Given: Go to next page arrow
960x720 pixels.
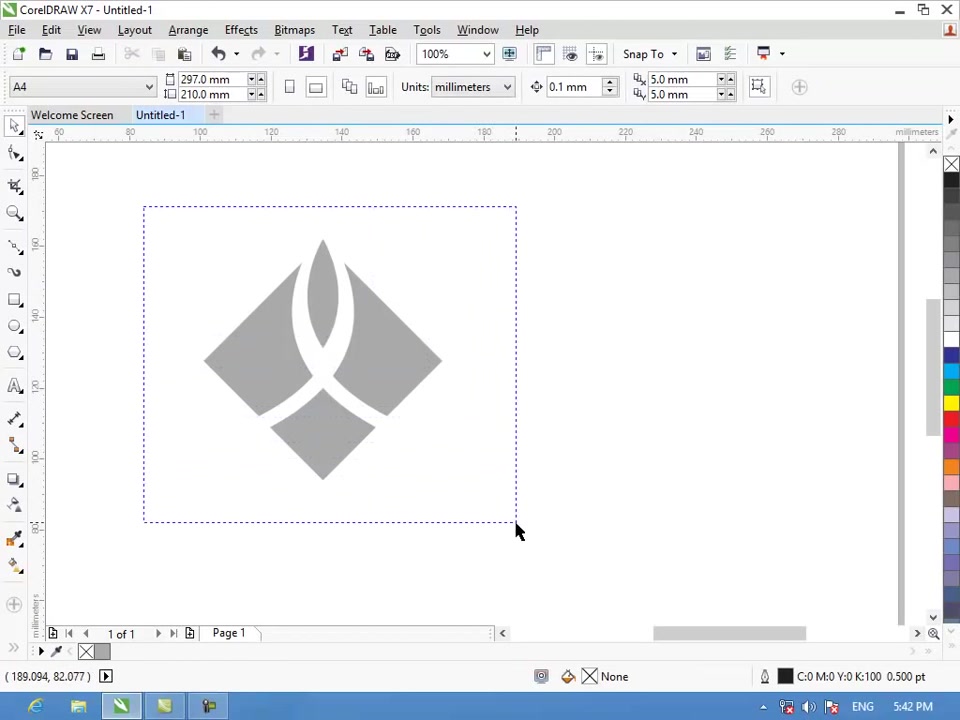Looking at the screenshot, I should coord(158,634).
